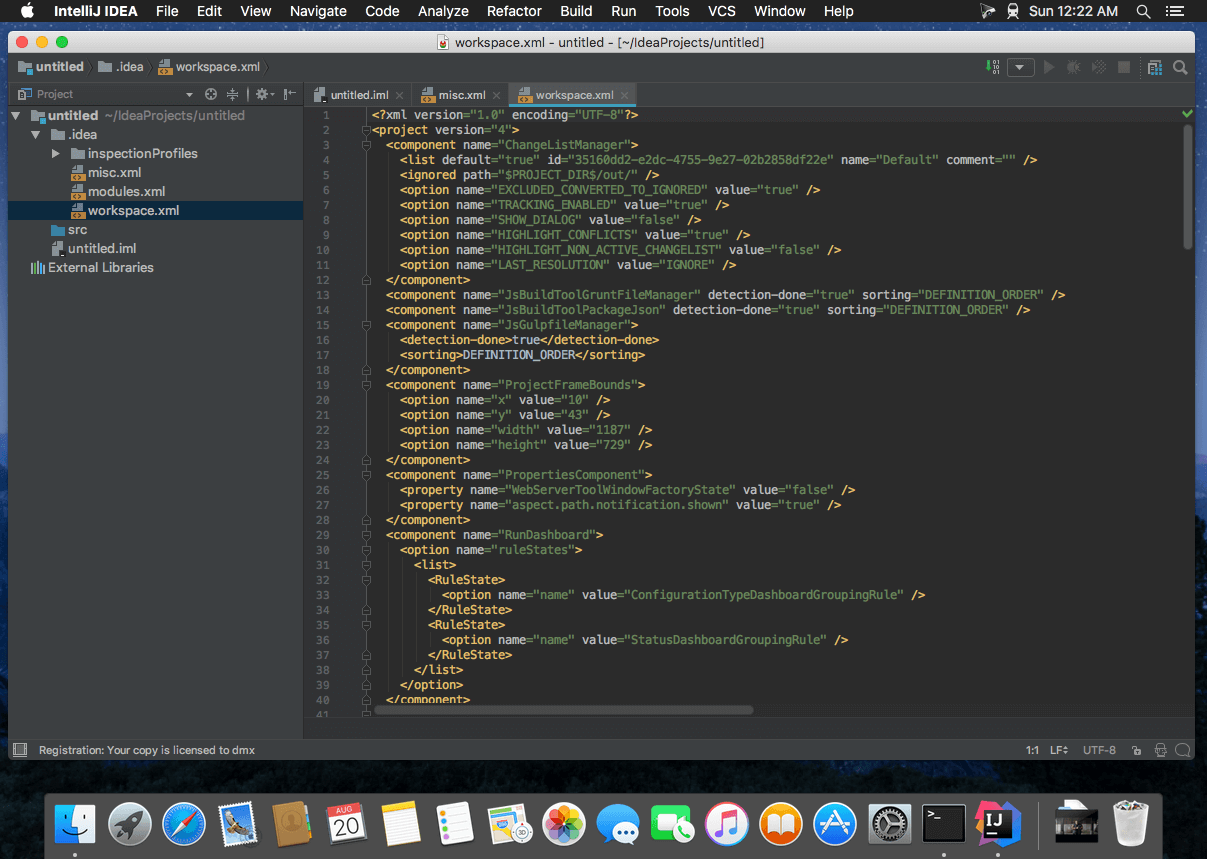Close the untitled.iml tab
The width and height of the screenshot is (1207, 859).
(x=399, y=96)
